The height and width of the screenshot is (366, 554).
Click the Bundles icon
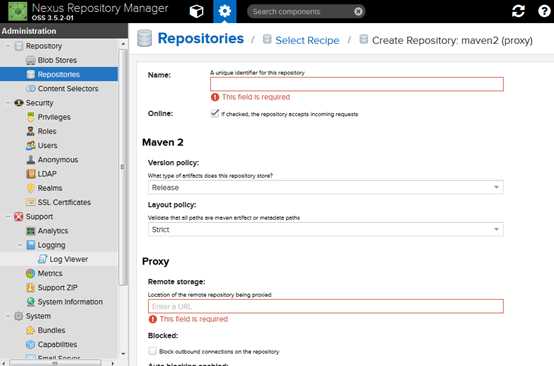click(x=31, y=330)
